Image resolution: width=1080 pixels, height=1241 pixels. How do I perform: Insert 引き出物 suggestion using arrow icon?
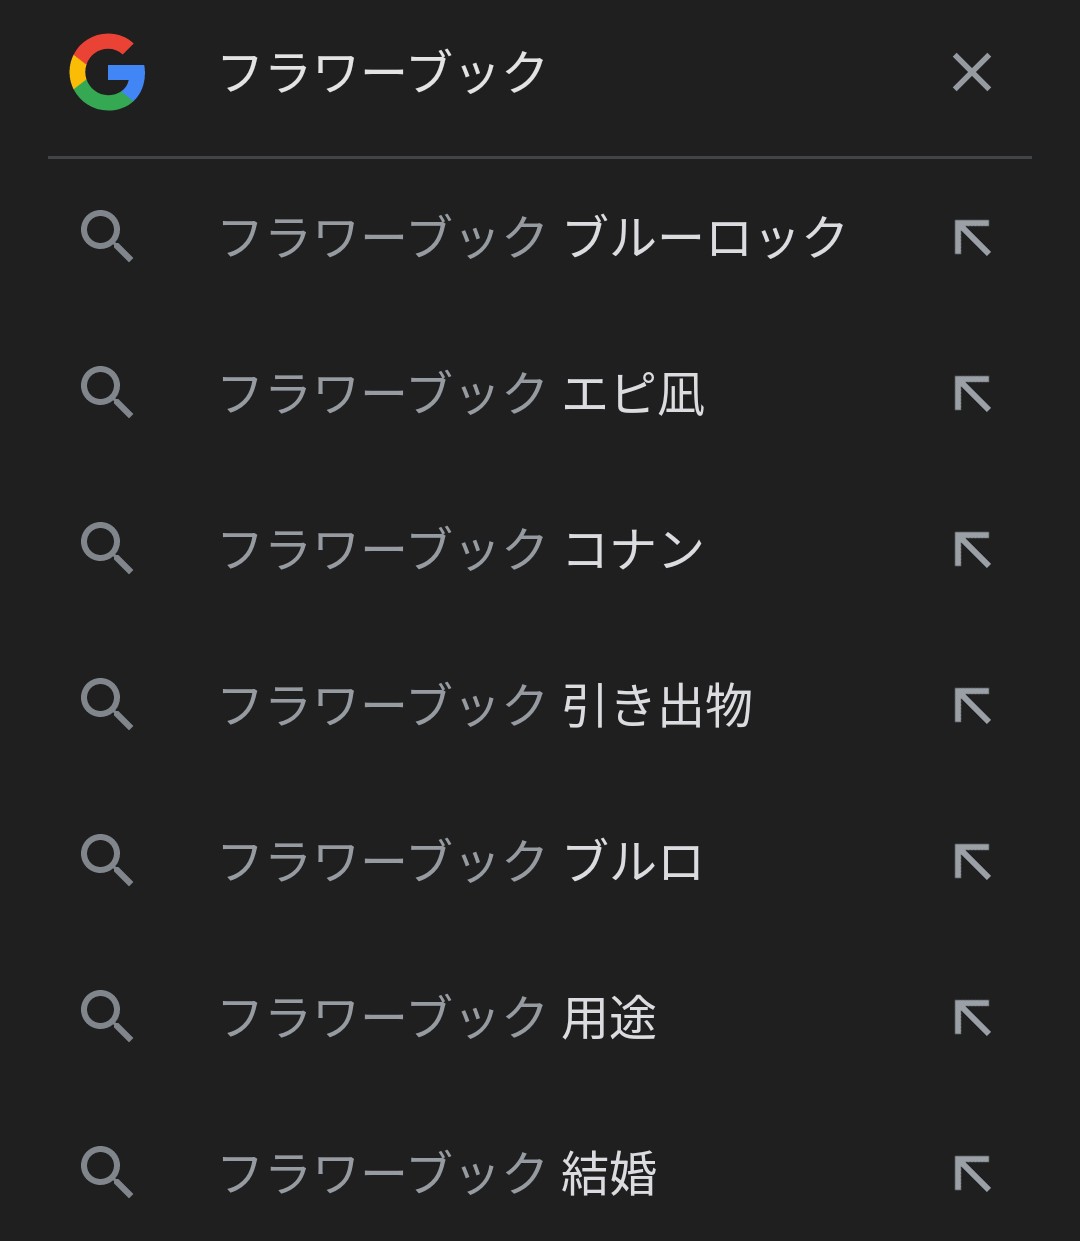click(x=972, y=706)
